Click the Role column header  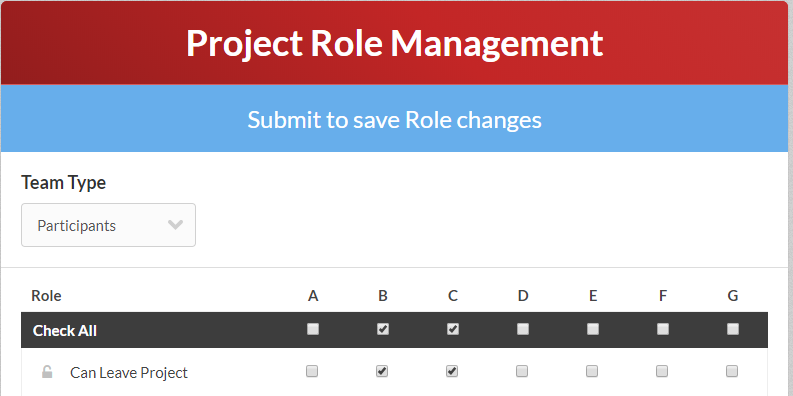(46, 295)
